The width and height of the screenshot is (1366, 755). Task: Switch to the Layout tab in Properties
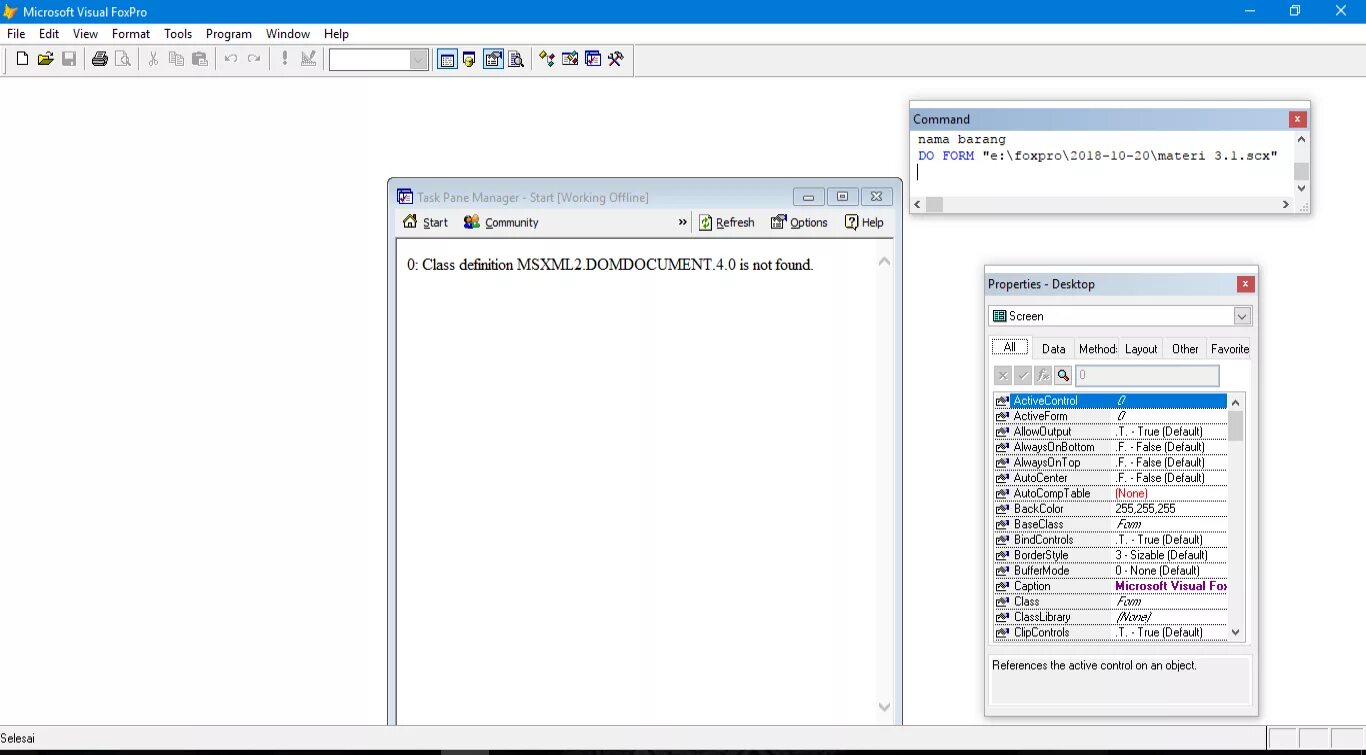[x=1141, y=349]
